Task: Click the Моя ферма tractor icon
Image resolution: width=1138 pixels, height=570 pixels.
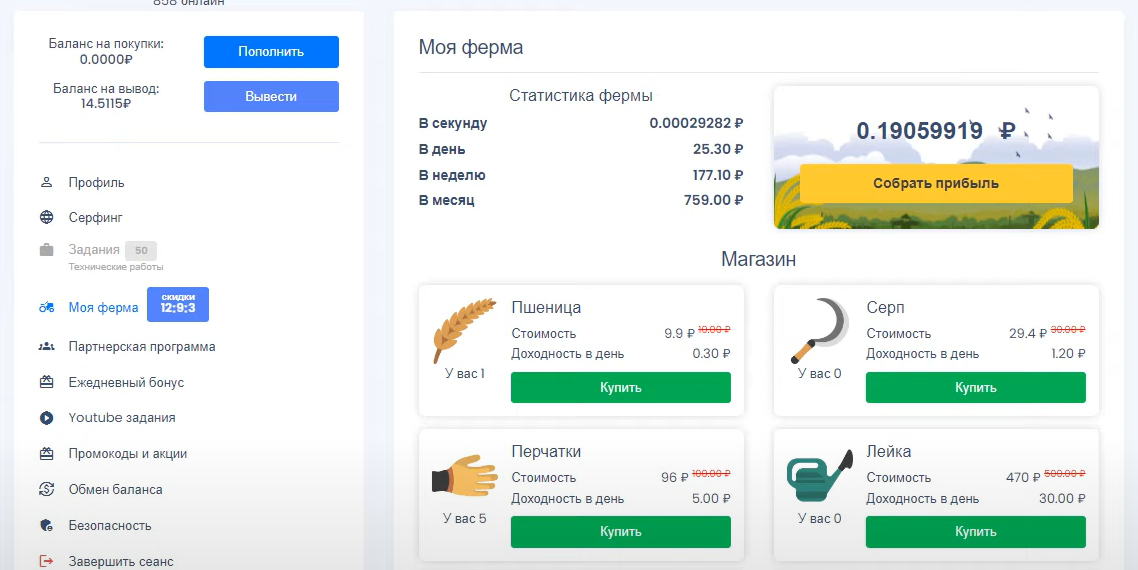Action: (x=46, y=307)
